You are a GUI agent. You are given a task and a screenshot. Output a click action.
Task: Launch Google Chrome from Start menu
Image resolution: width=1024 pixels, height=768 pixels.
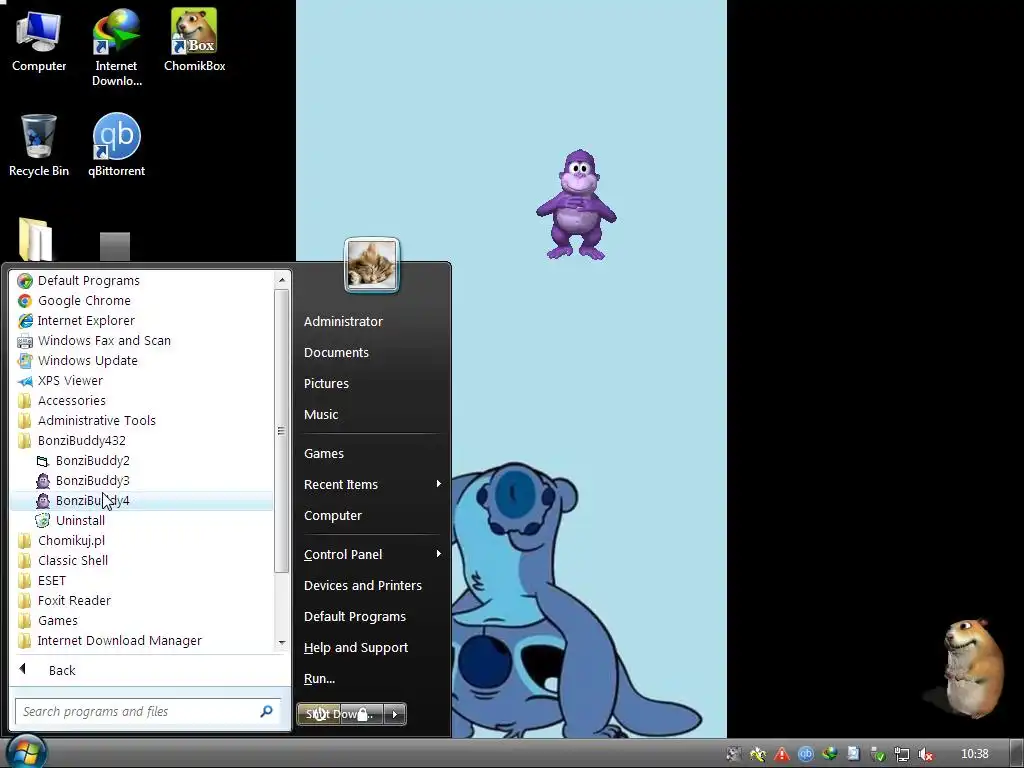142,300
